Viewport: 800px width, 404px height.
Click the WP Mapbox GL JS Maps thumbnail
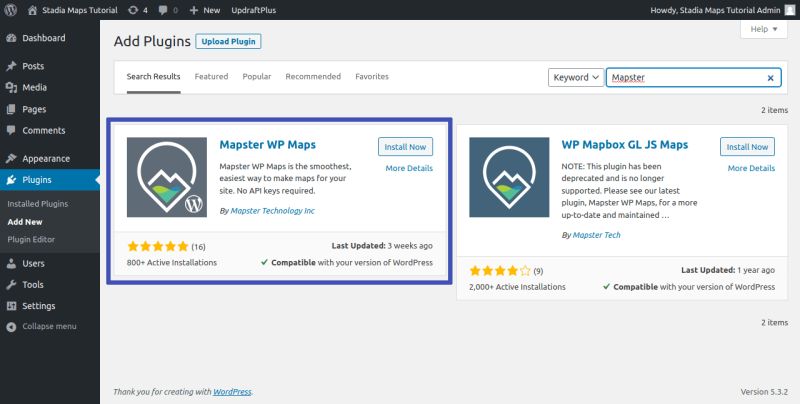point(509,177)
